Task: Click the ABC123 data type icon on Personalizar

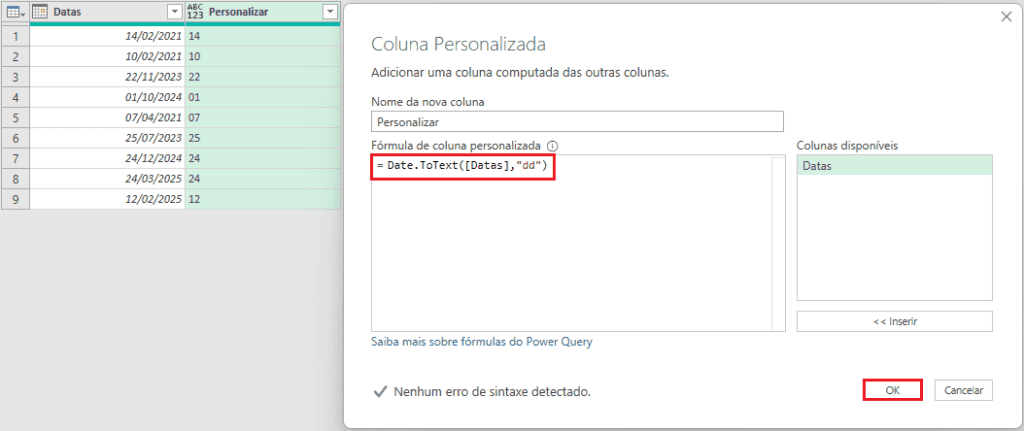Action: 195,12
